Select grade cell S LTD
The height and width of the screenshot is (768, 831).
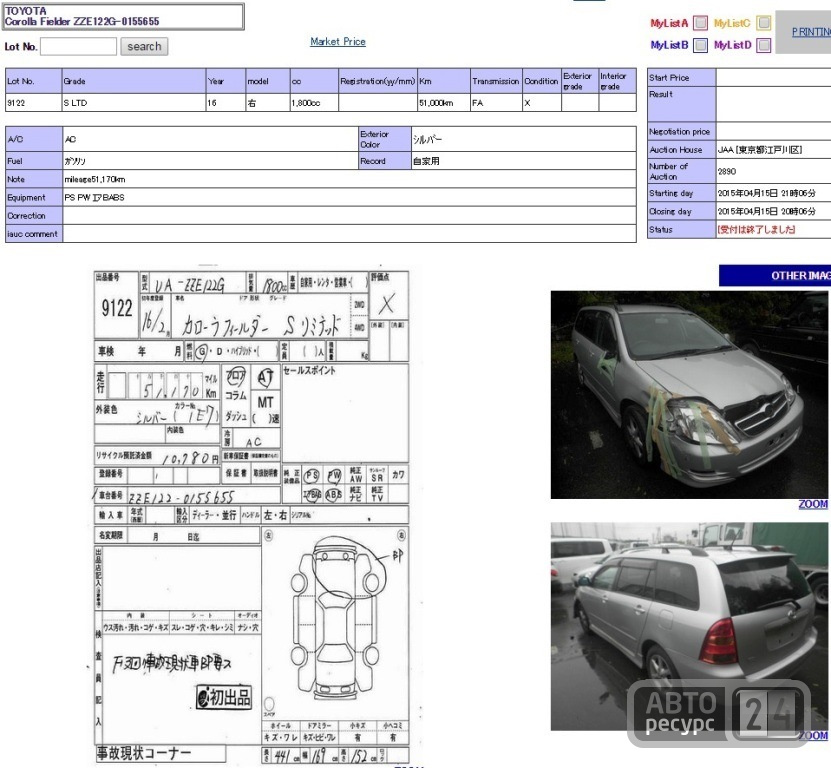point(134,103)
